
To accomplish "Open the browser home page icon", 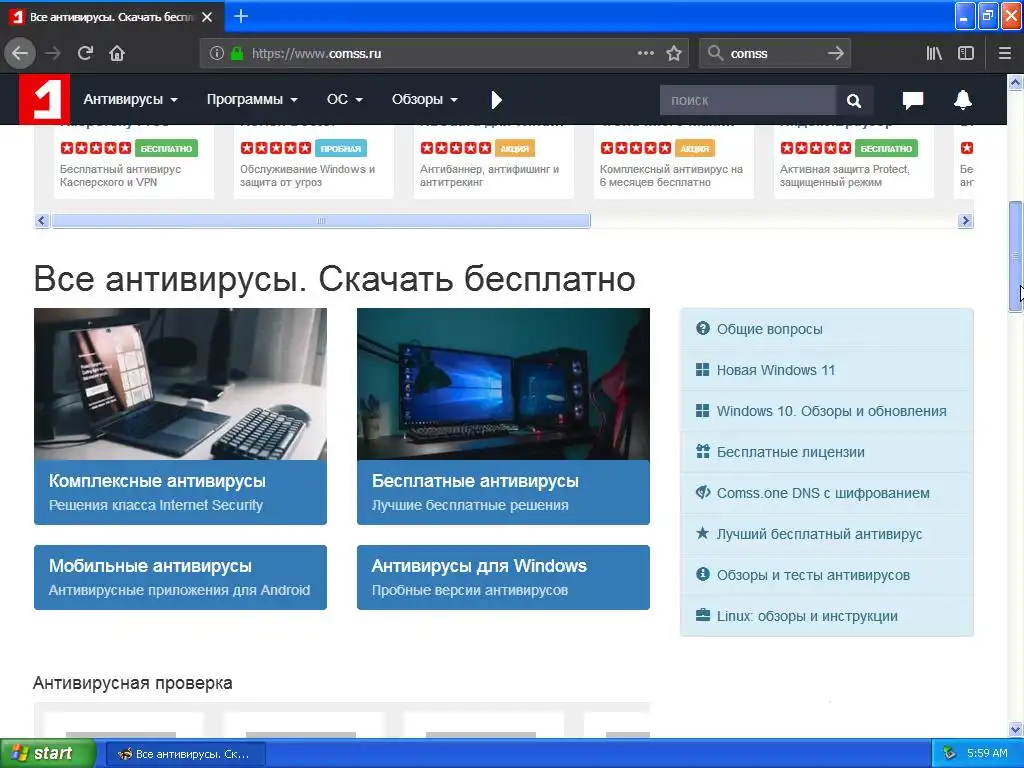I will tap(117, 54).
